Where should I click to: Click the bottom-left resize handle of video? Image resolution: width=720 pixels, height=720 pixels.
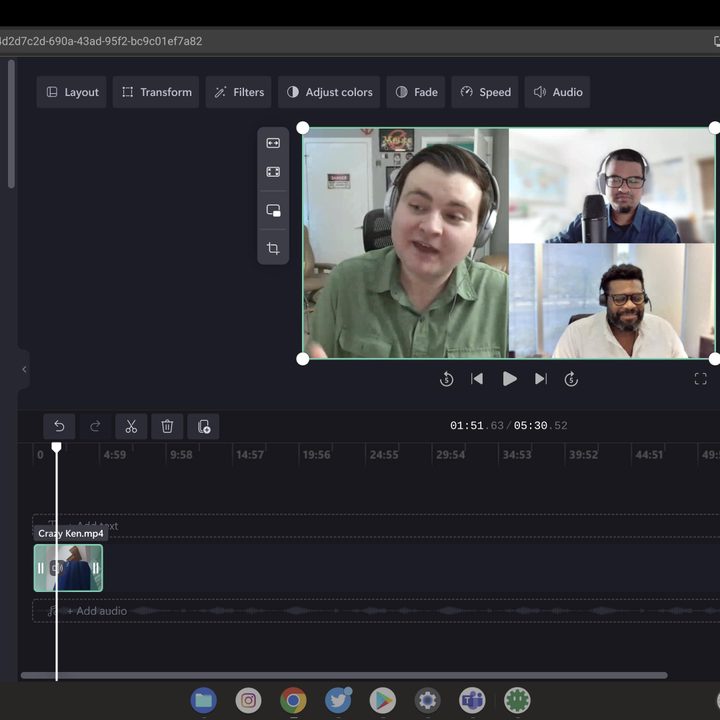pos(303,359)
